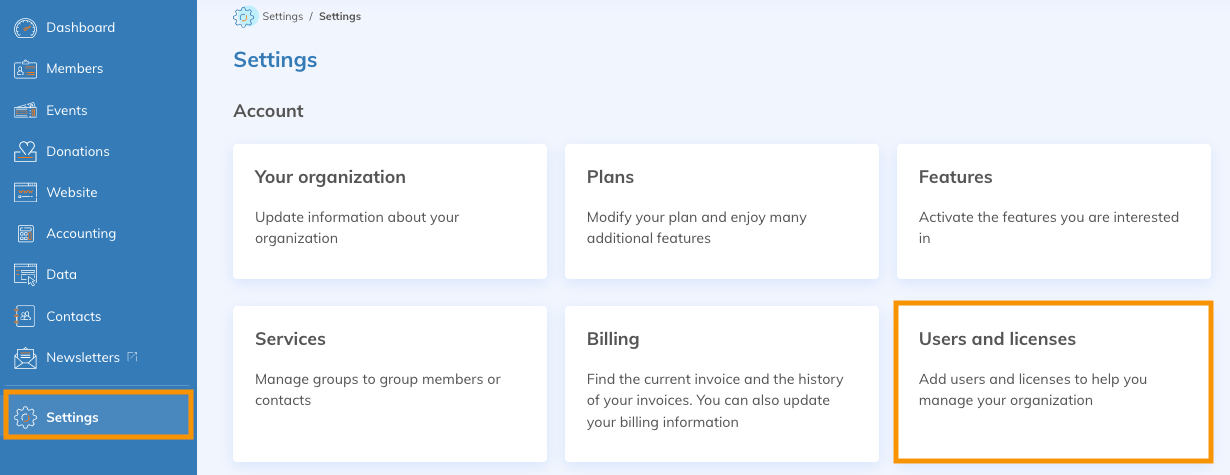The height and width of the screenshot is (475, 1230).
Task: Click the Accounting calculator icon
Action: click(26, 233)
